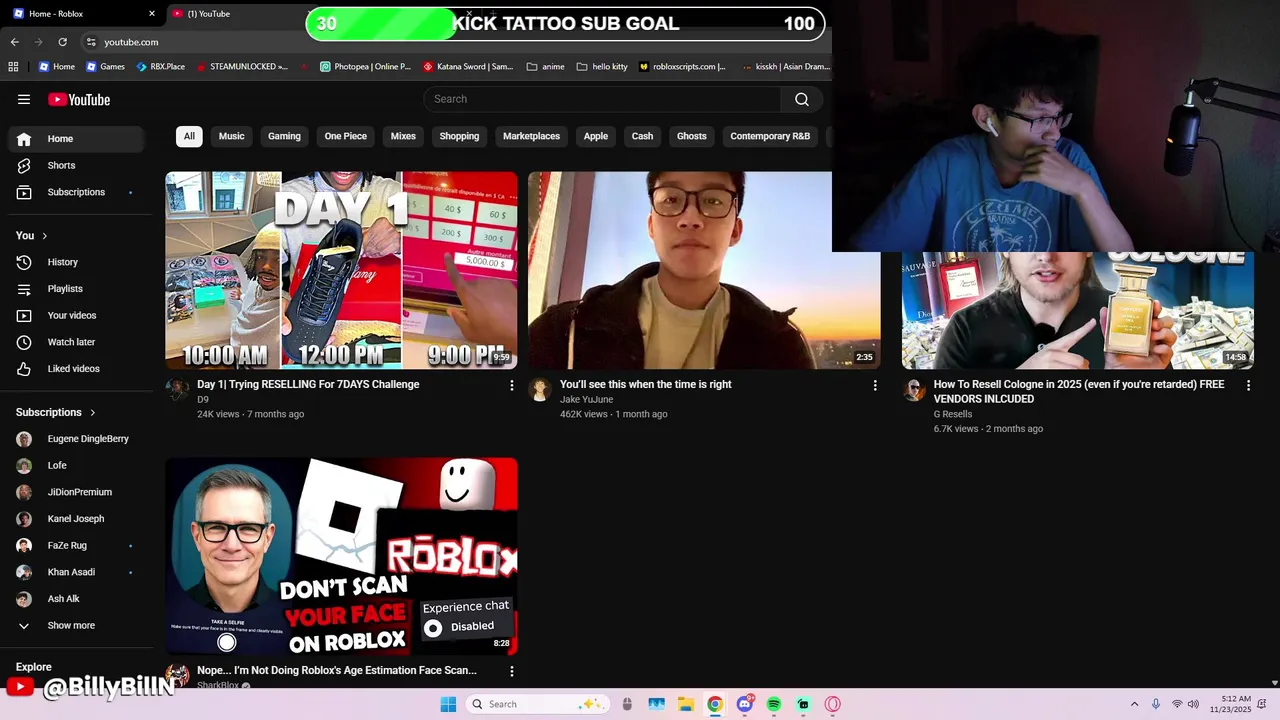1280x720 pixels.
Task: Select the All filter chip
Action: click(189, 136)
